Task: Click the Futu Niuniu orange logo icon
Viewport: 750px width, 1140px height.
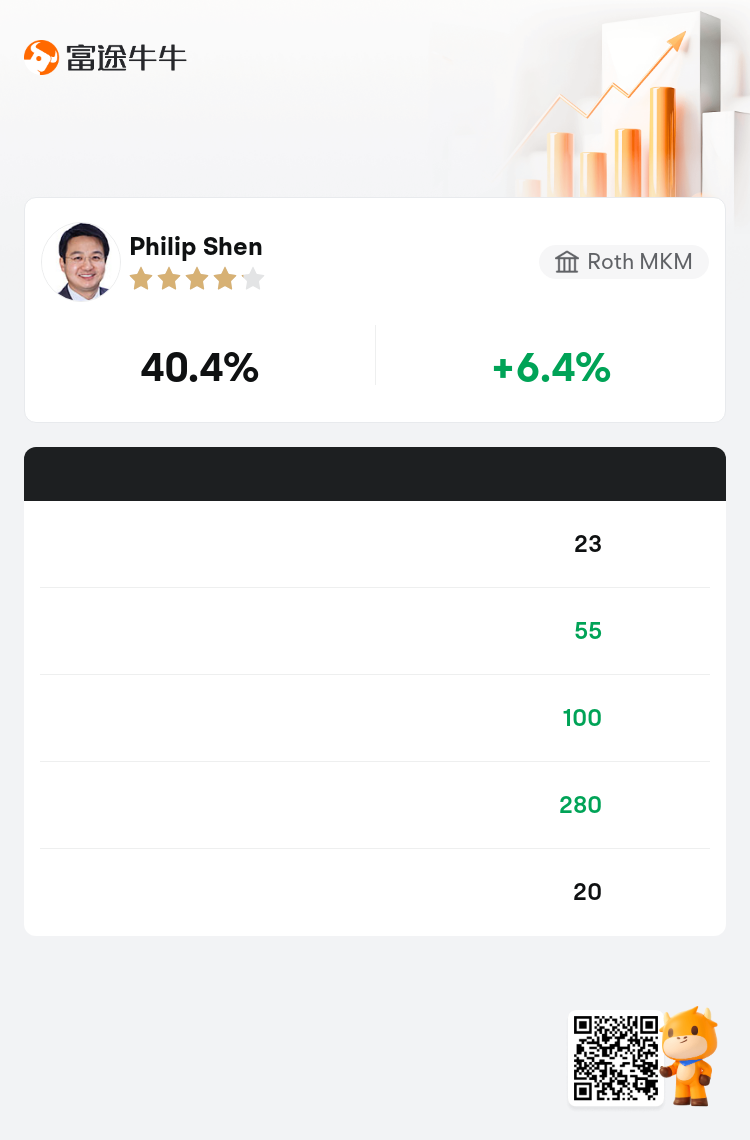Action: [41, 57]
